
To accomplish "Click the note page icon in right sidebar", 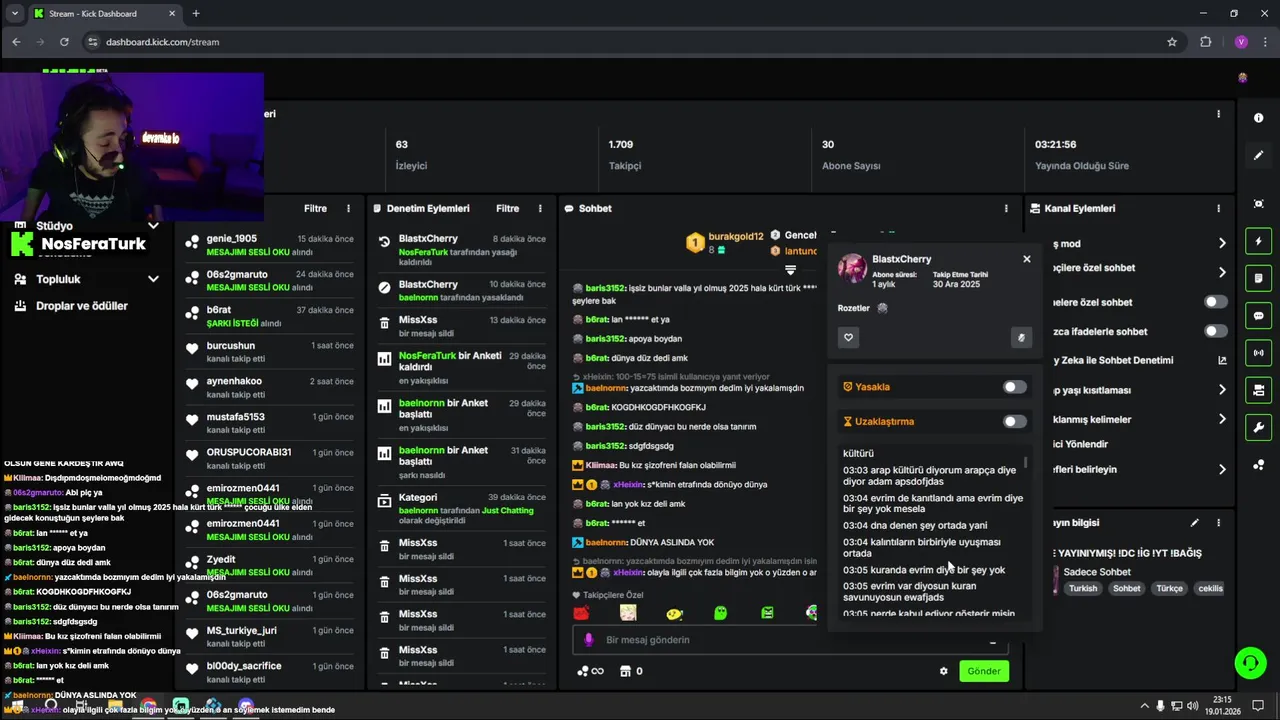I will click(x=1258, y=278).
